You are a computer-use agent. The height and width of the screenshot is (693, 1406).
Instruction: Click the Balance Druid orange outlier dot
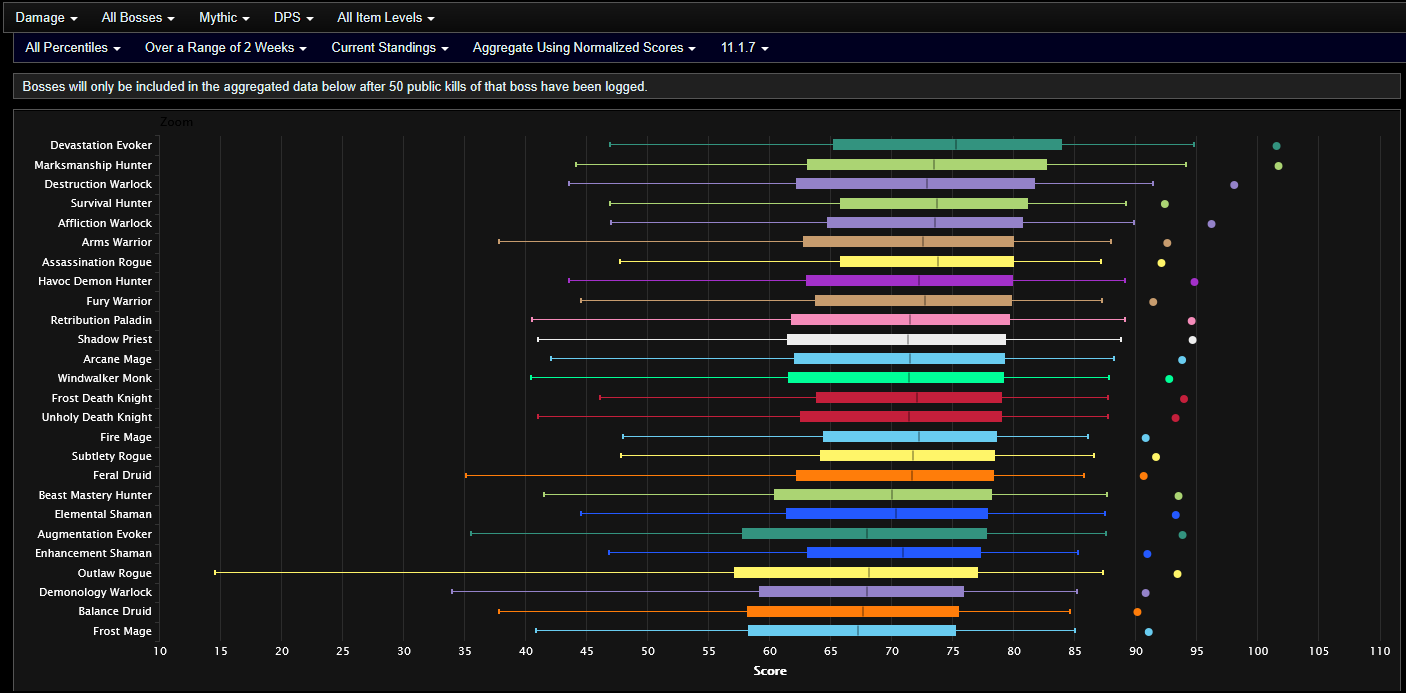tap(1137, 612)
